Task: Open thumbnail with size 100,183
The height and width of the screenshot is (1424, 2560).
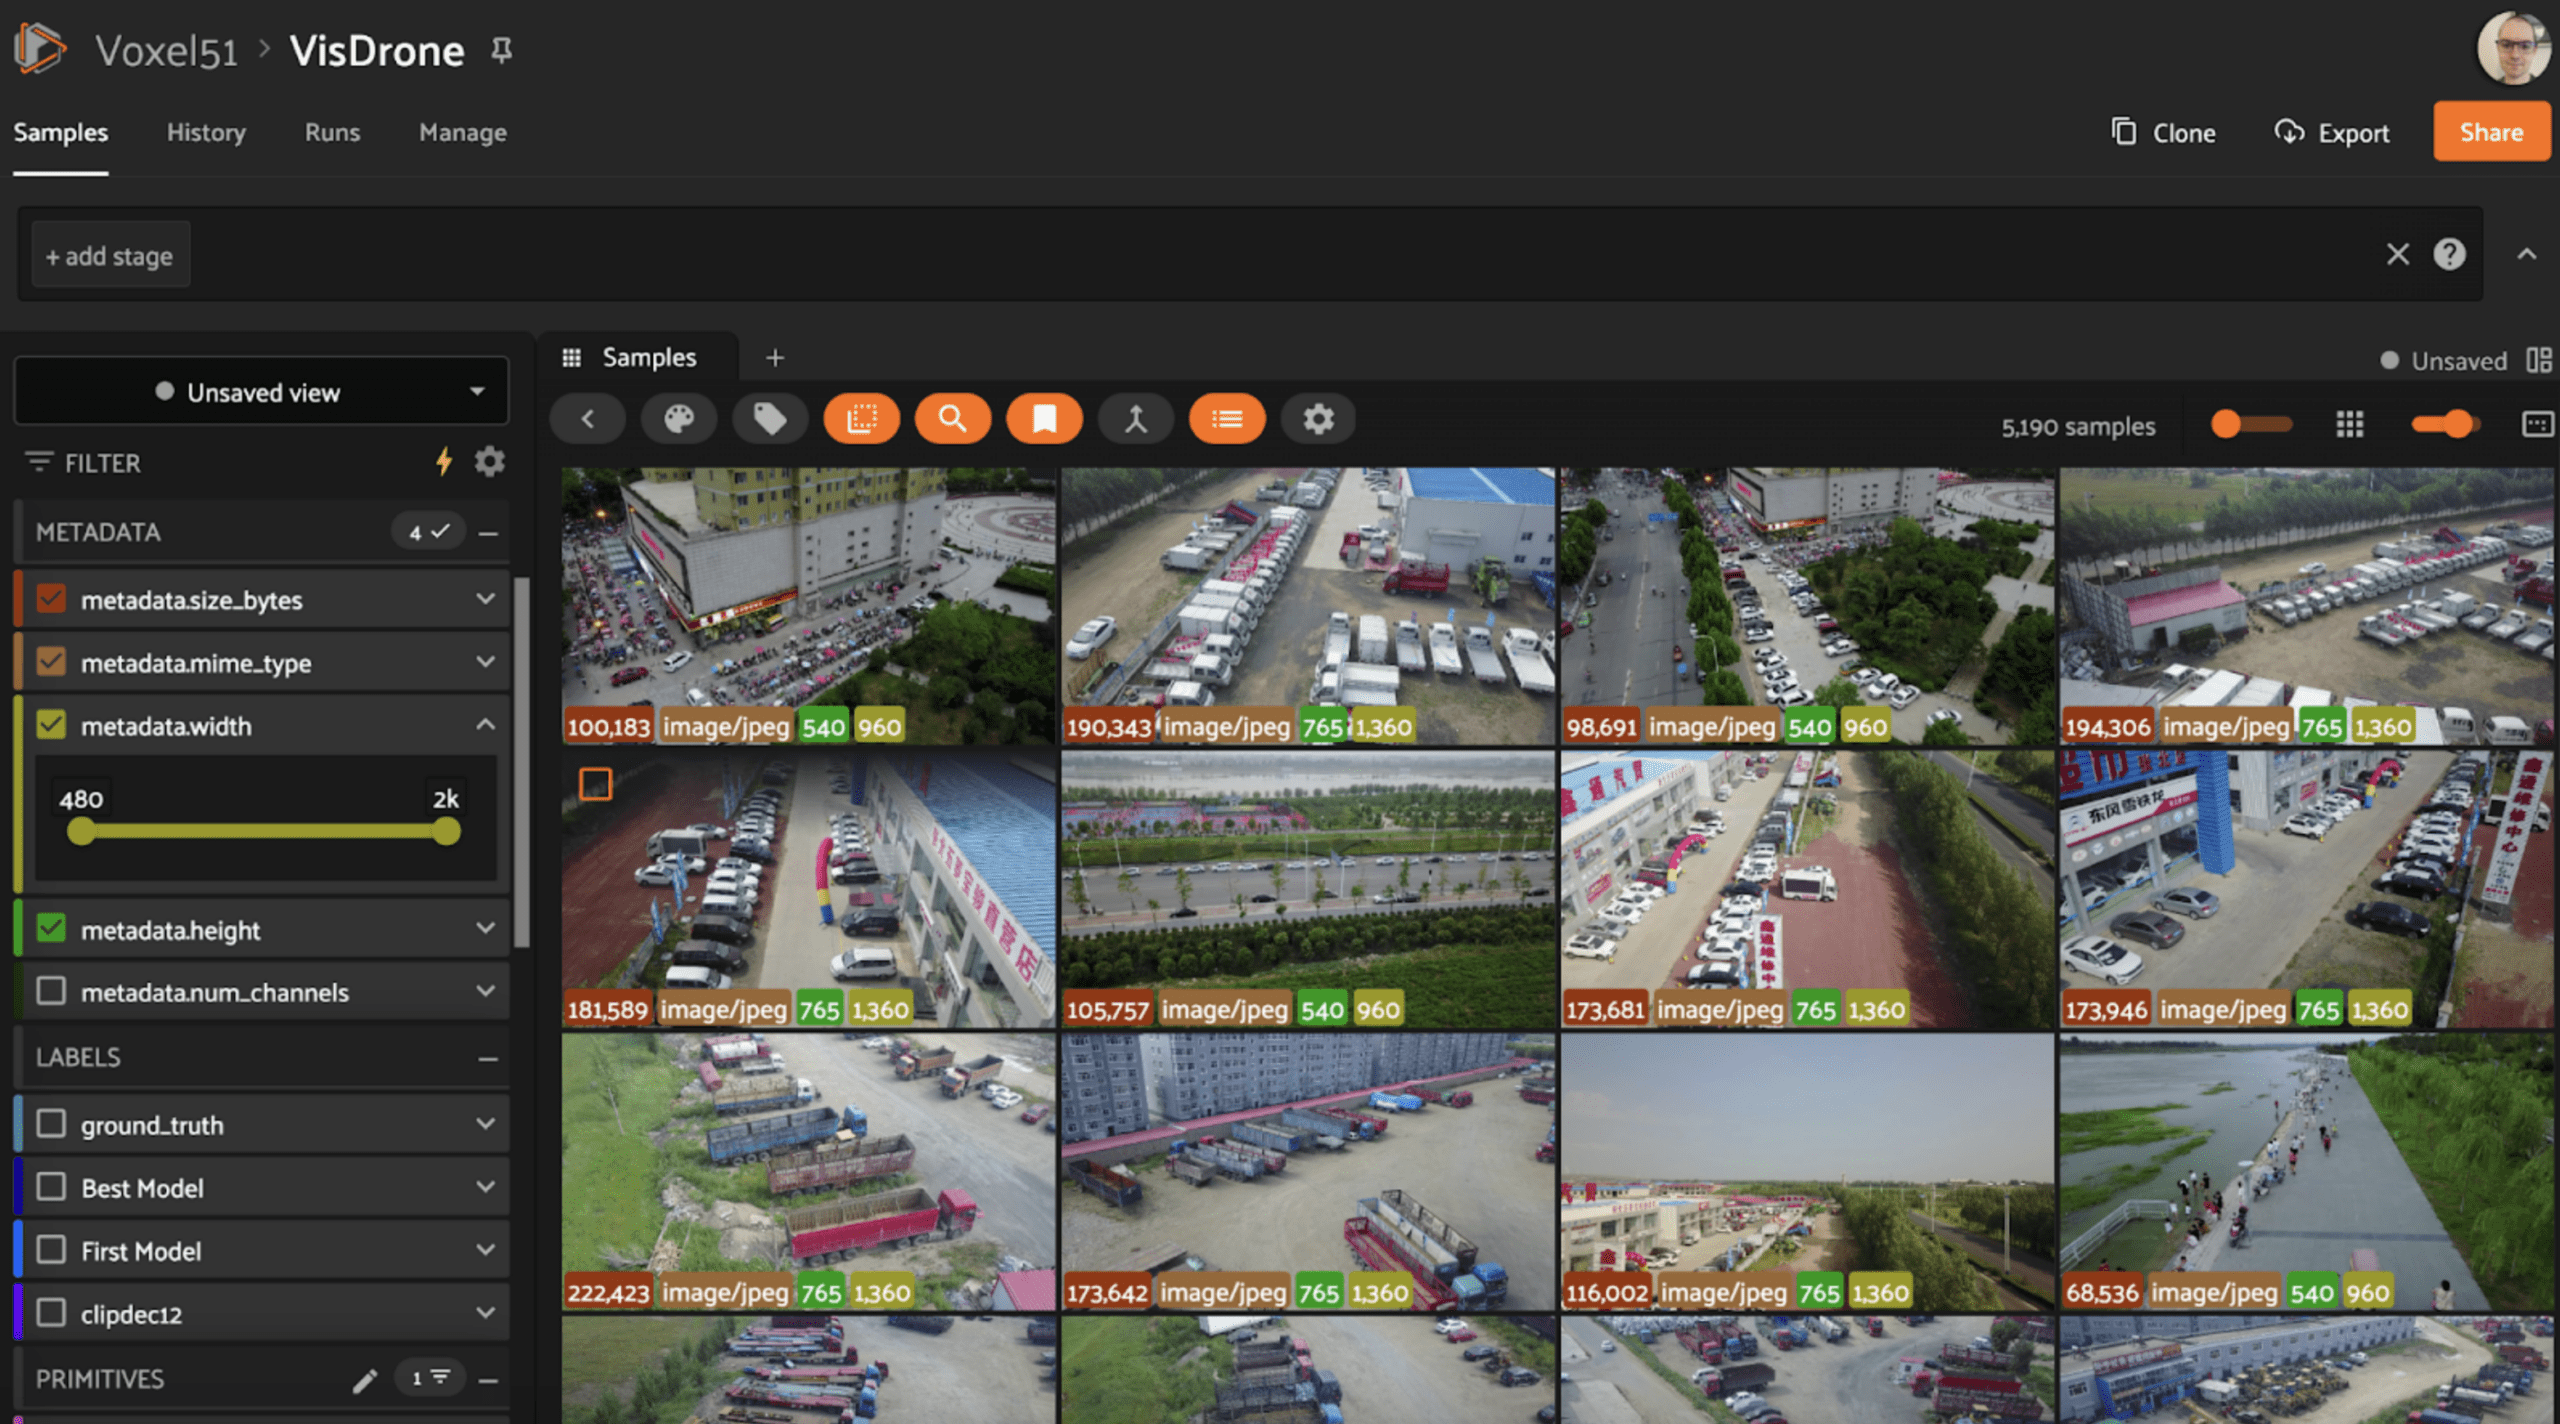Action: [808, 605]
